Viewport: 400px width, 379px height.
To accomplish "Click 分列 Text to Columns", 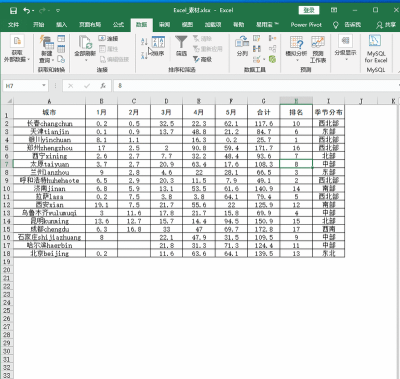I will tap(242, 46).
